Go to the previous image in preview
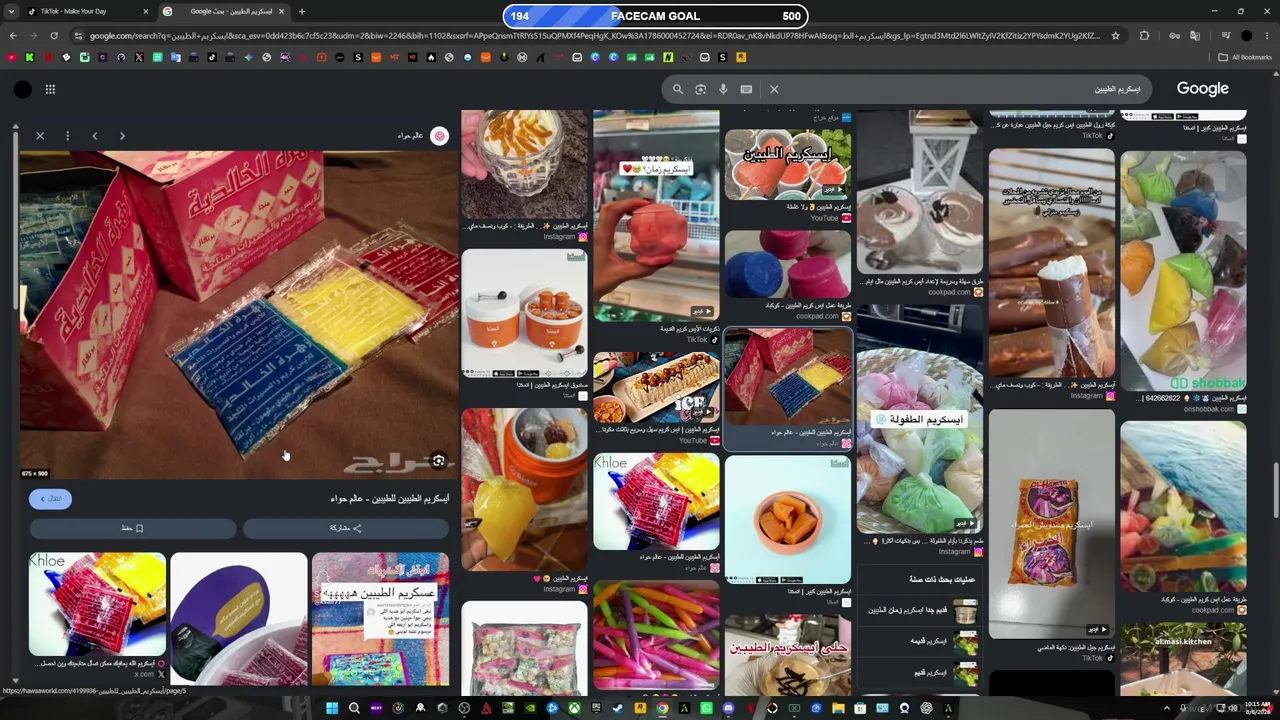 tap(95, 136)
